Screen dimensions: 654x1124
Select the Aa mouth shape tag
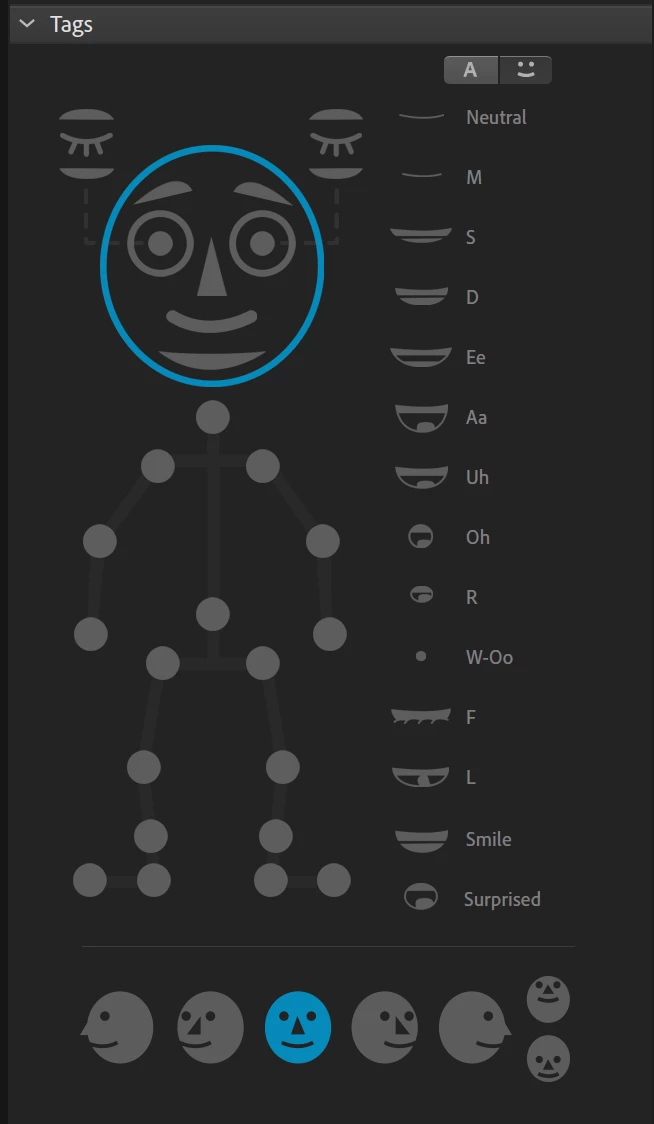(x=441, y=417)
